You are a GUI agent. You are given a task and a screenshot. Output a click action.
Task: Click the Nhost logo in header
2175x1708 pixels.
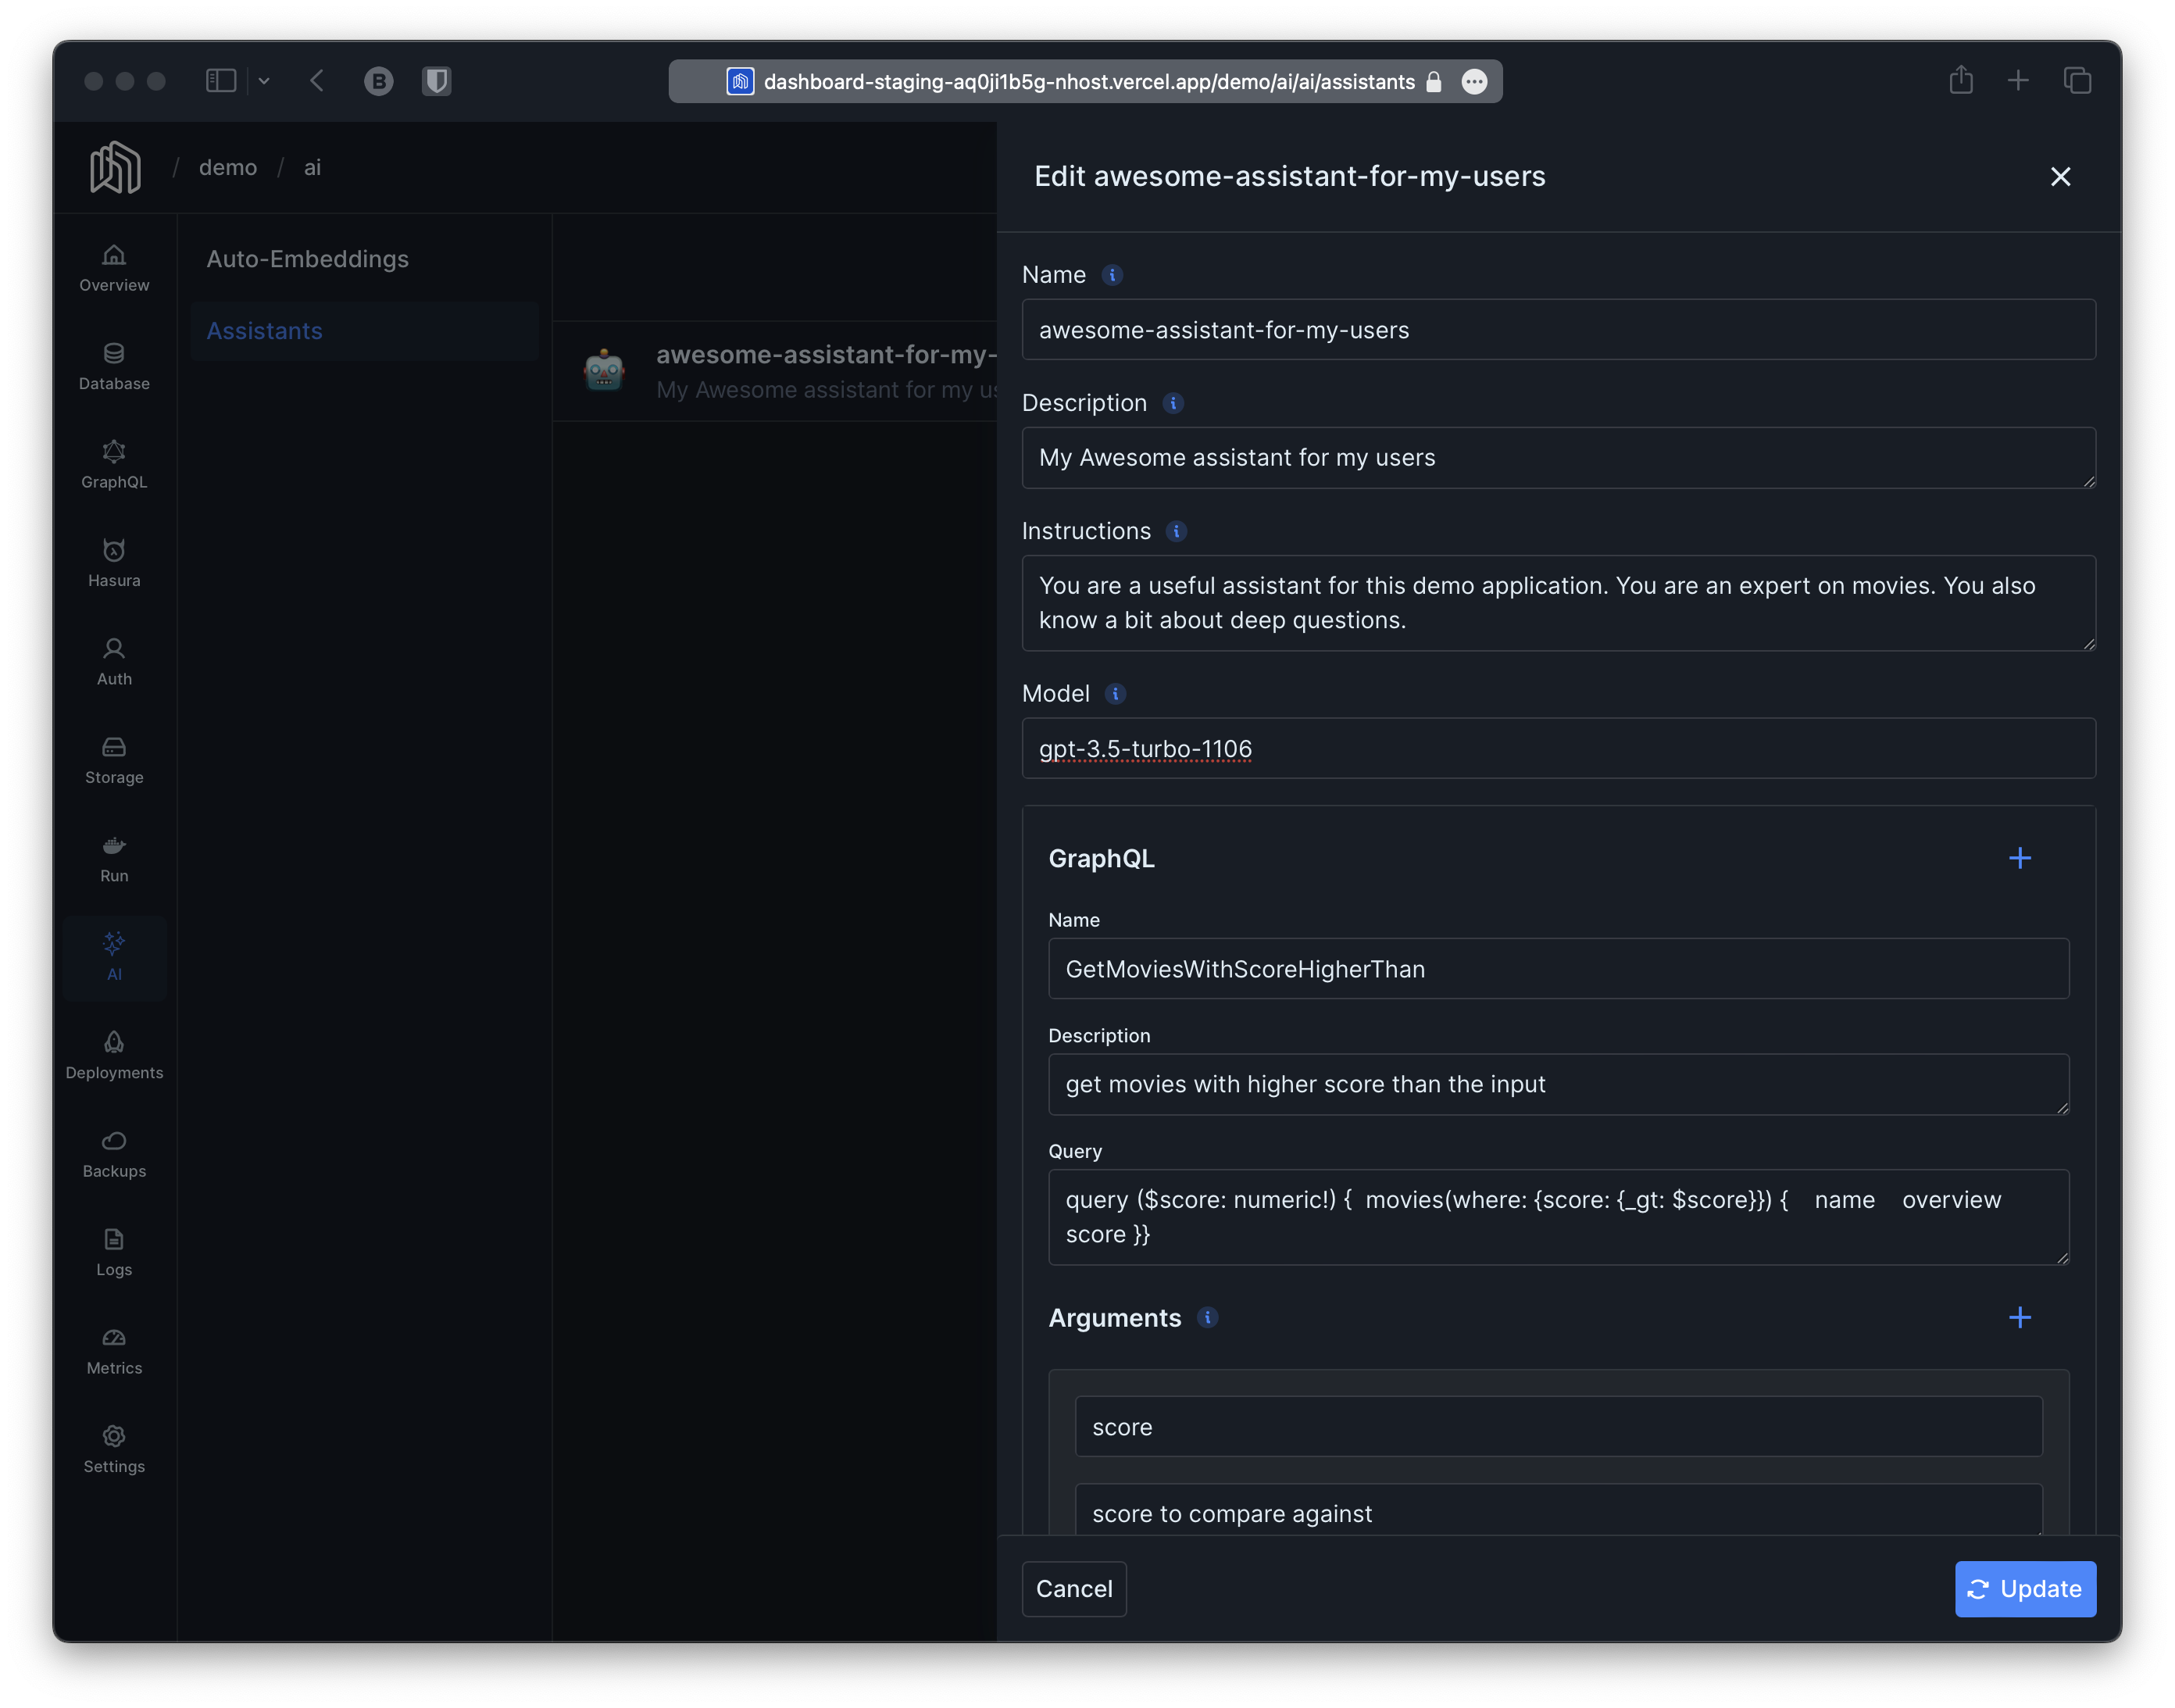point(115,167)
